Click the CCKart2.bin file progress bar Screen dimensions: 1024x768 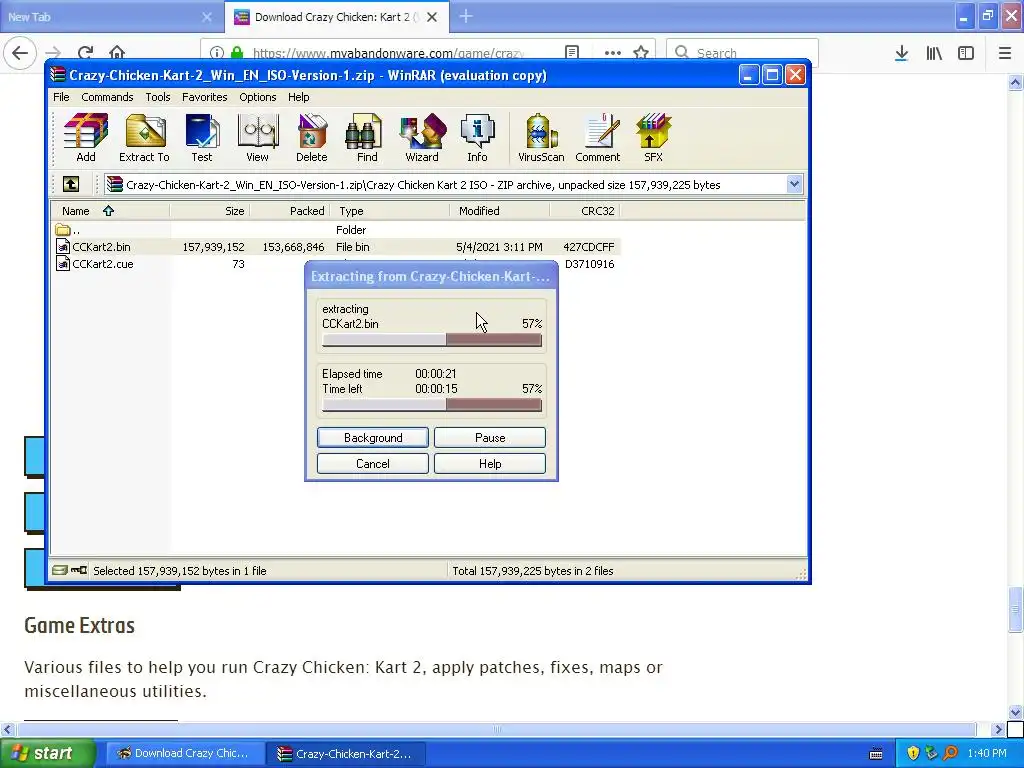tap(432, 340)
